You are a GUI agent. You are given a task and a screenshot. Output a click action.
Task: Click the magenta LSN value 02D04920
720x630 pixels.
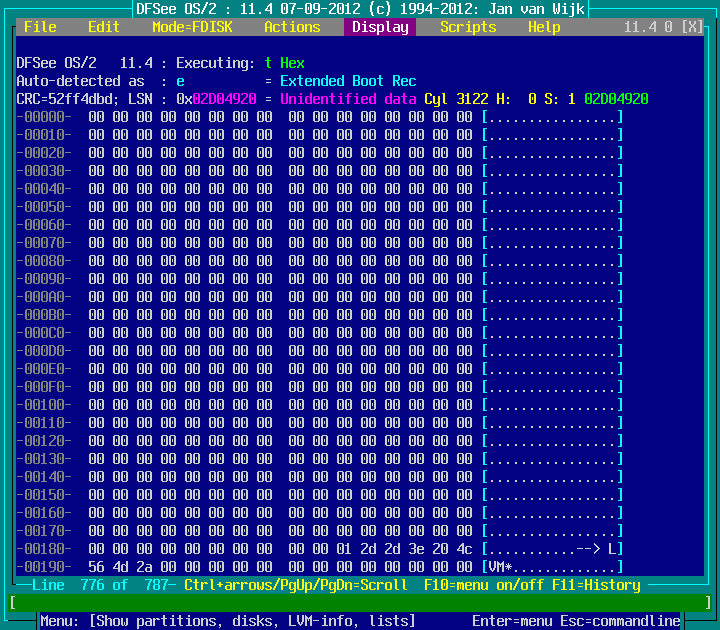(224, 99)
